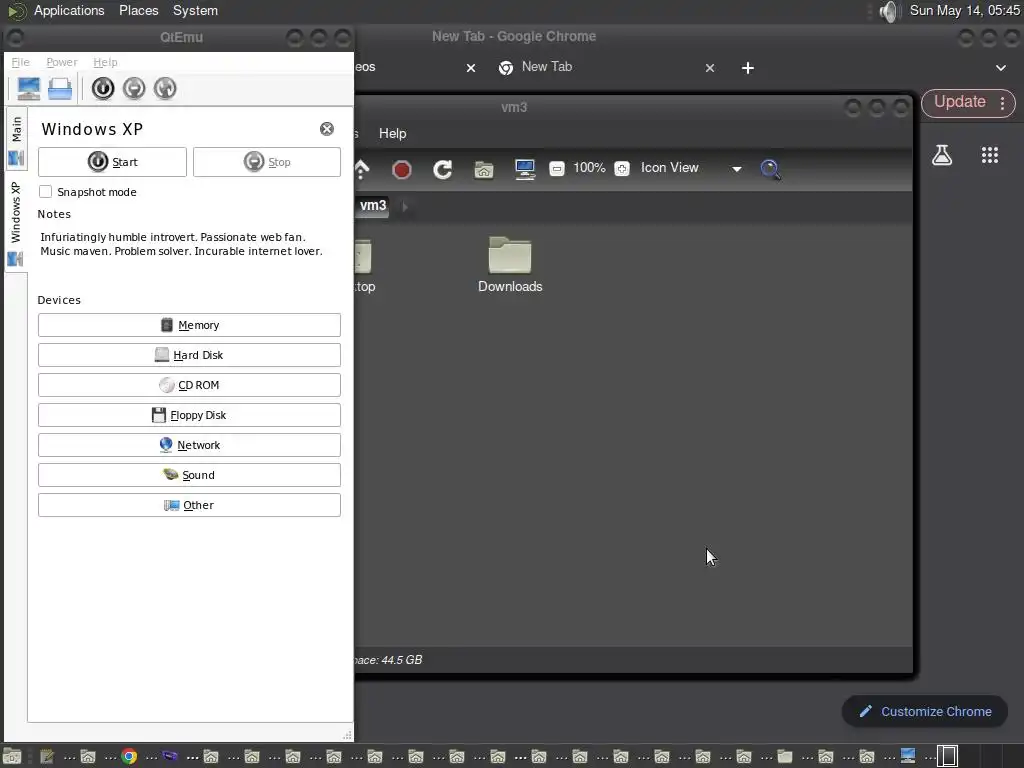Open Chrome three-dot menu beside Update

coord(1002,103)
